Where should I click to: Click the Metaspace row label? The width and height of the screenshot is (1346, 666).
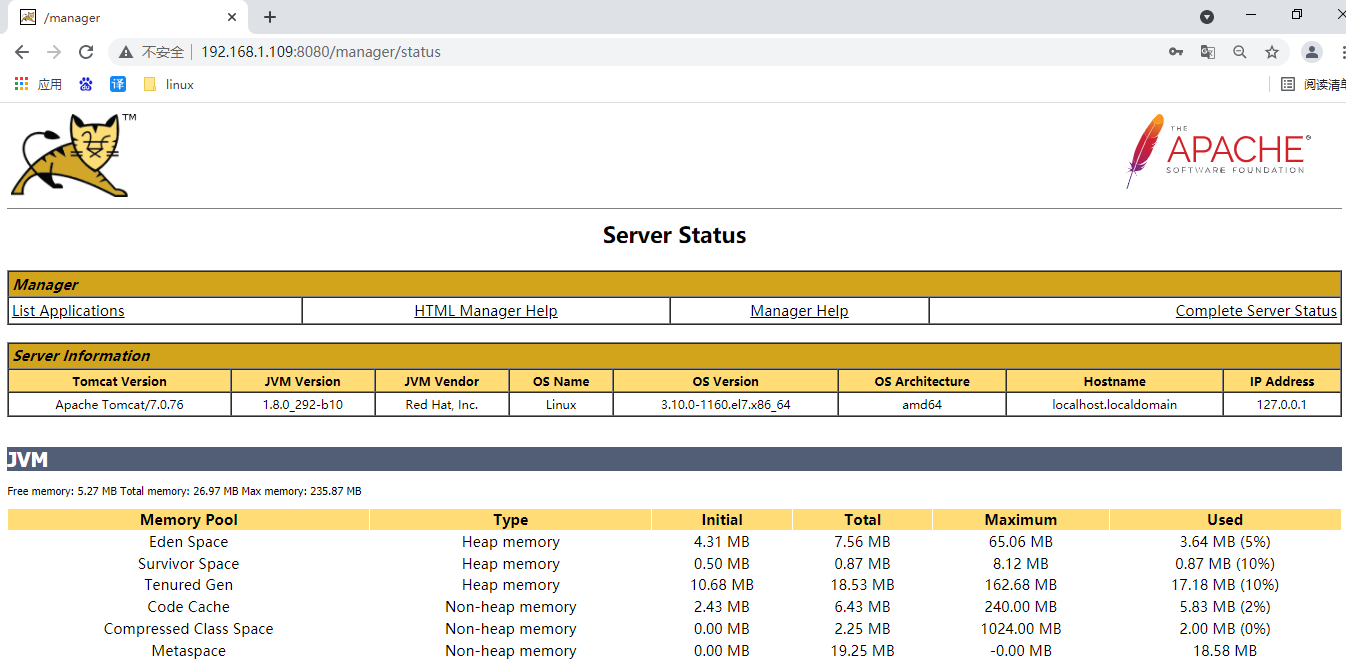[188, 651]
